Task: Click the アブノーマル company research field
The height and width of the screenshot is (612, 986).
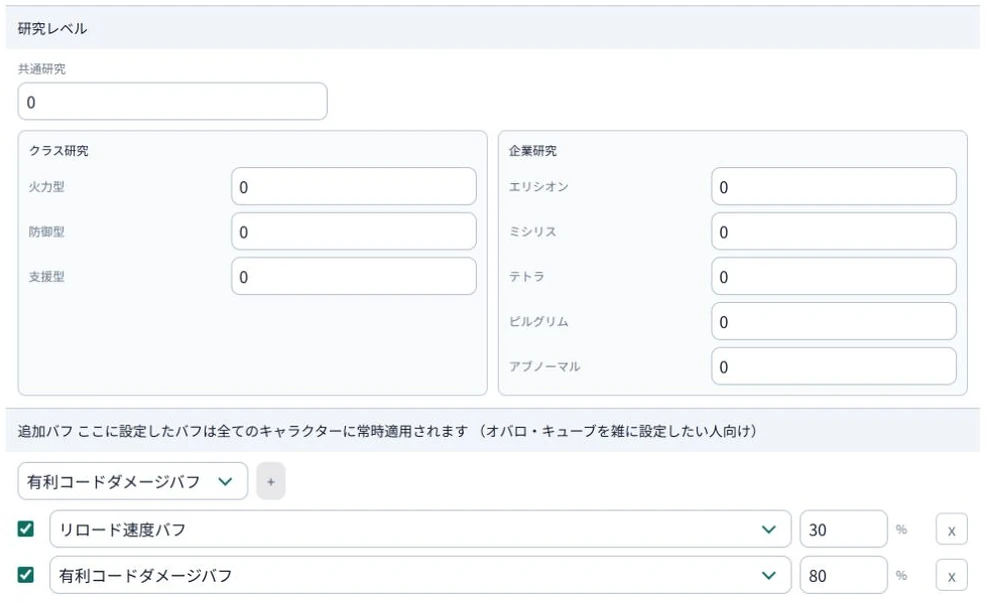Action: (834, 366)
